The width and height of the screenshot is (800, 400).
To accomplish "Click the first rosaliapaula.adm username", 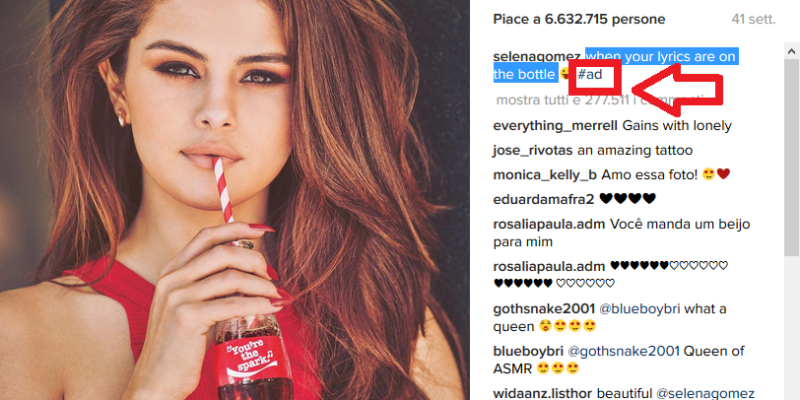I will [x=549, y=224].
